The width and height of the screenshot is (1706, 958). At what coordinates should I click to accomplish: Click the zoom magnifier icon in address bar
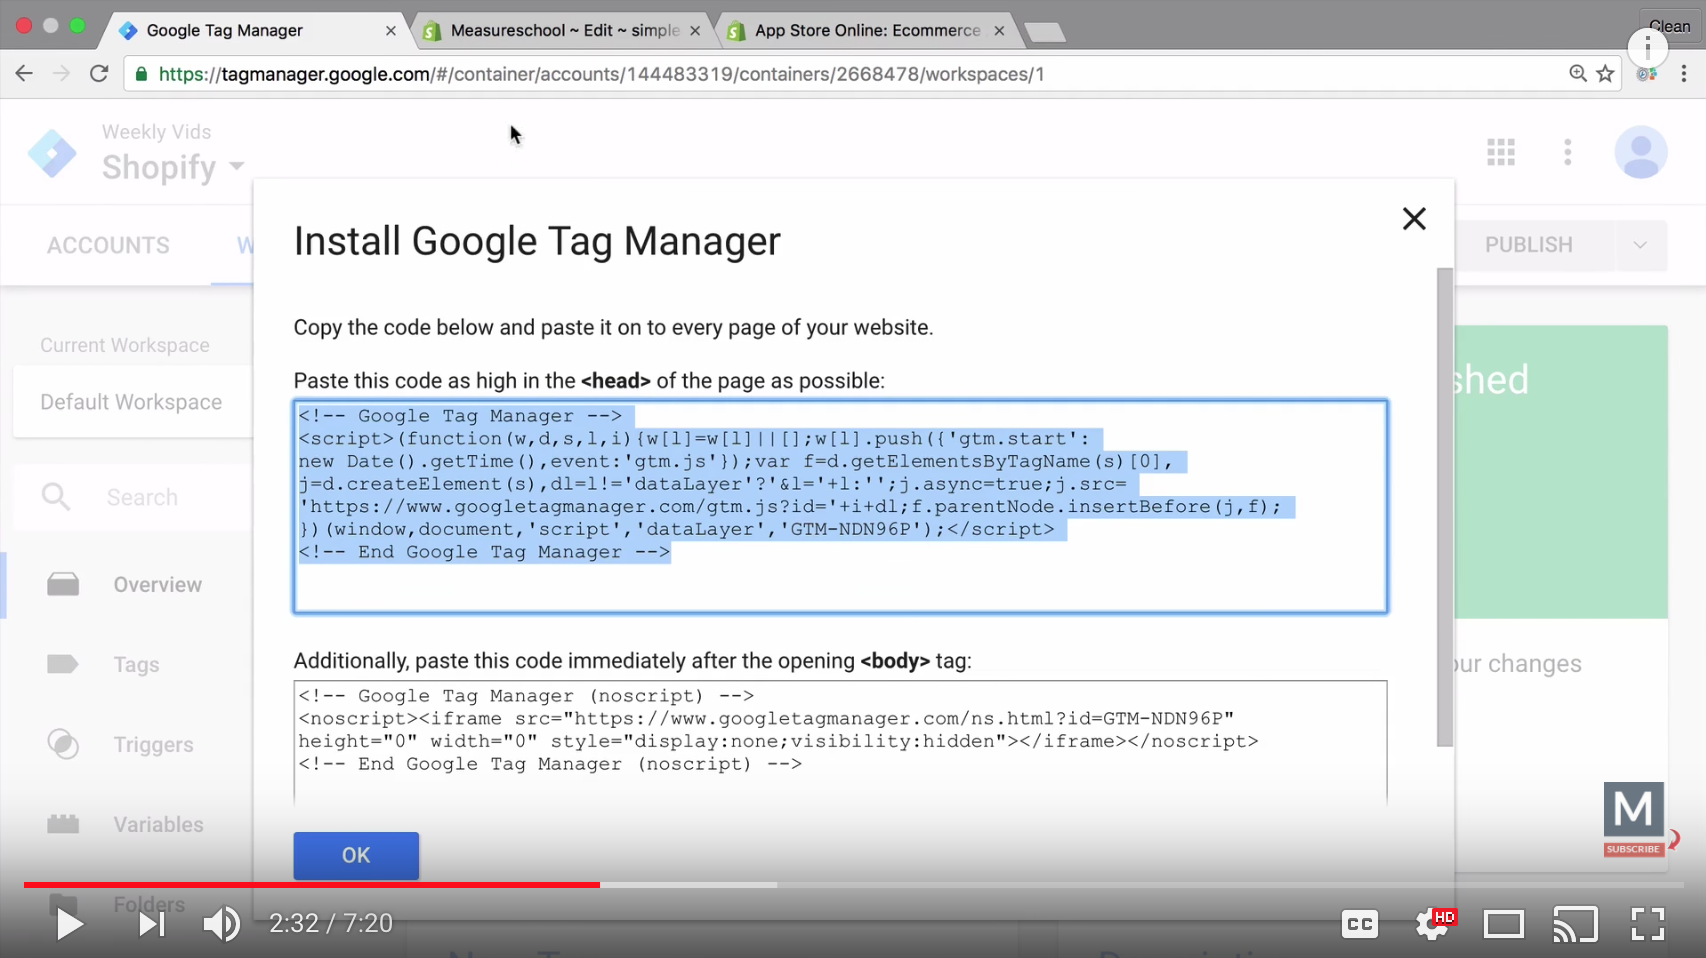(1577, 73)
